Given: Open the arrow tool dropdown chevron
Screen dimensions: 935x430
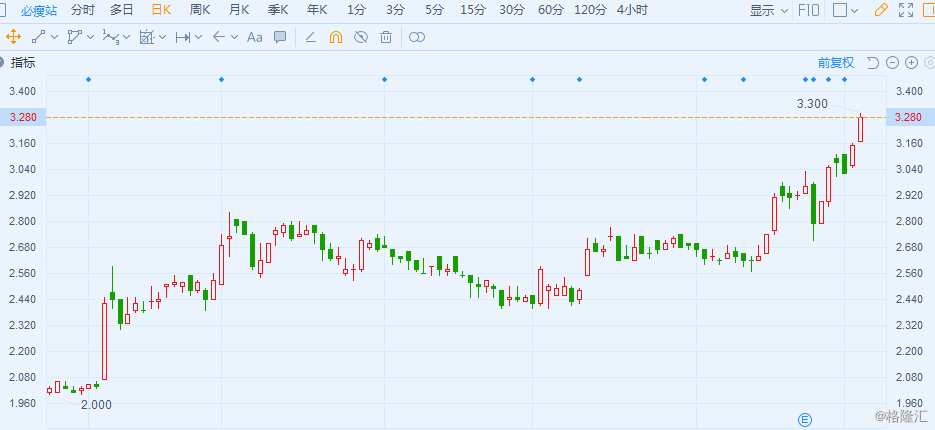Looking at the screenshot, I should (234, 38).
